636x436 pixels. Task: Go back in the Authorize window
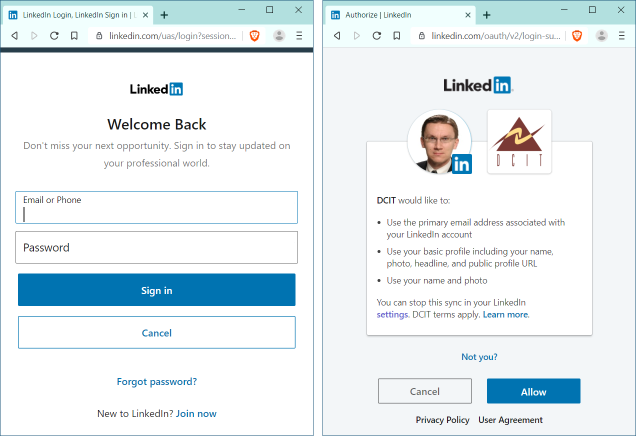pos(336,35)
